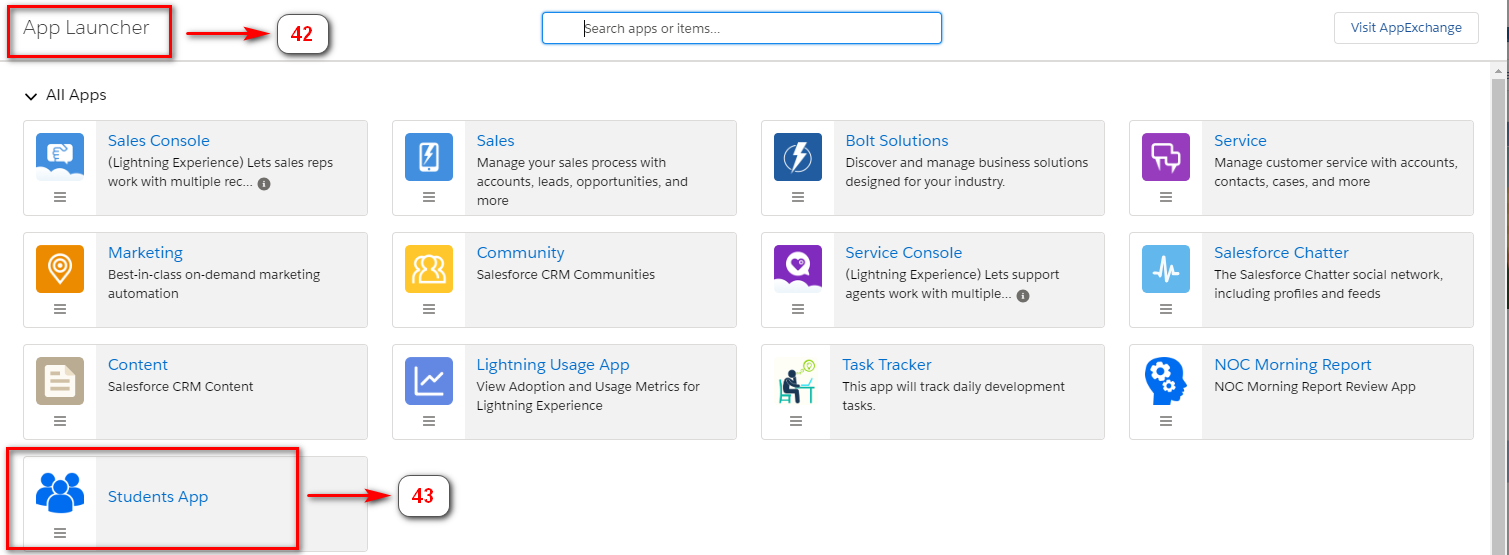Screen dimensions: 1509x555
Task: Click the Visit AppExchange button
Action: [x=1405, y=28]
